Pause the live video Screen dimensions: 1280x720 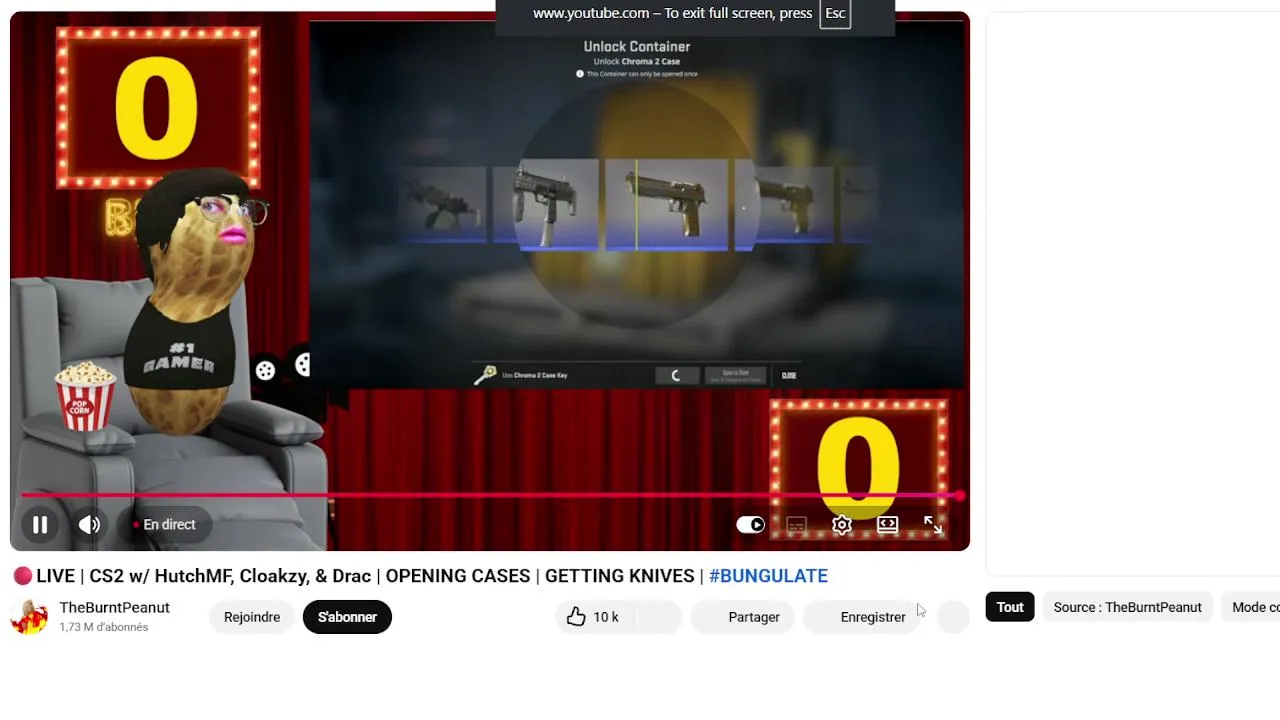pyautogui.click(x=40, y=524)
